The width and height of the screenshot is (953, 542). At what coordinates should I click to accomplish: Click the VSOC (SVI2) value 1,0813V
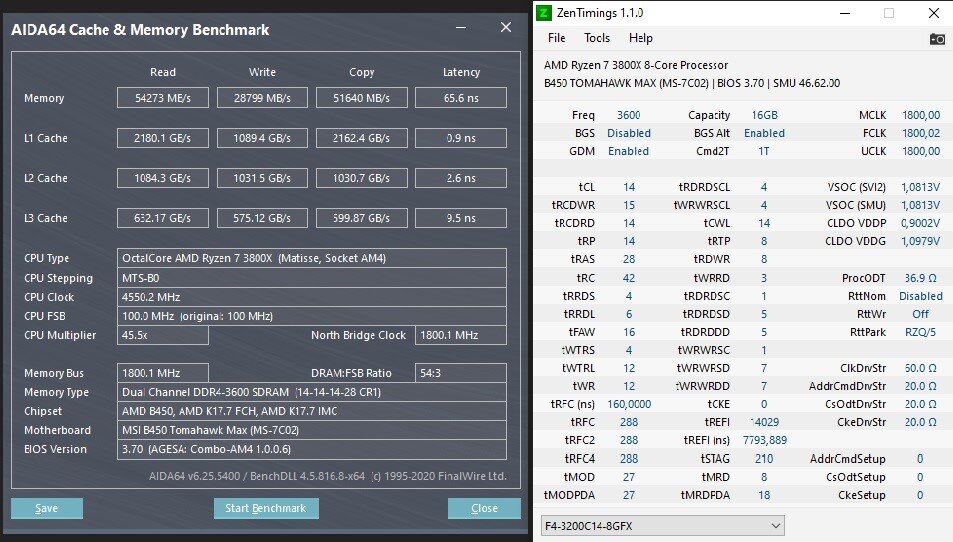pos(921,187)
